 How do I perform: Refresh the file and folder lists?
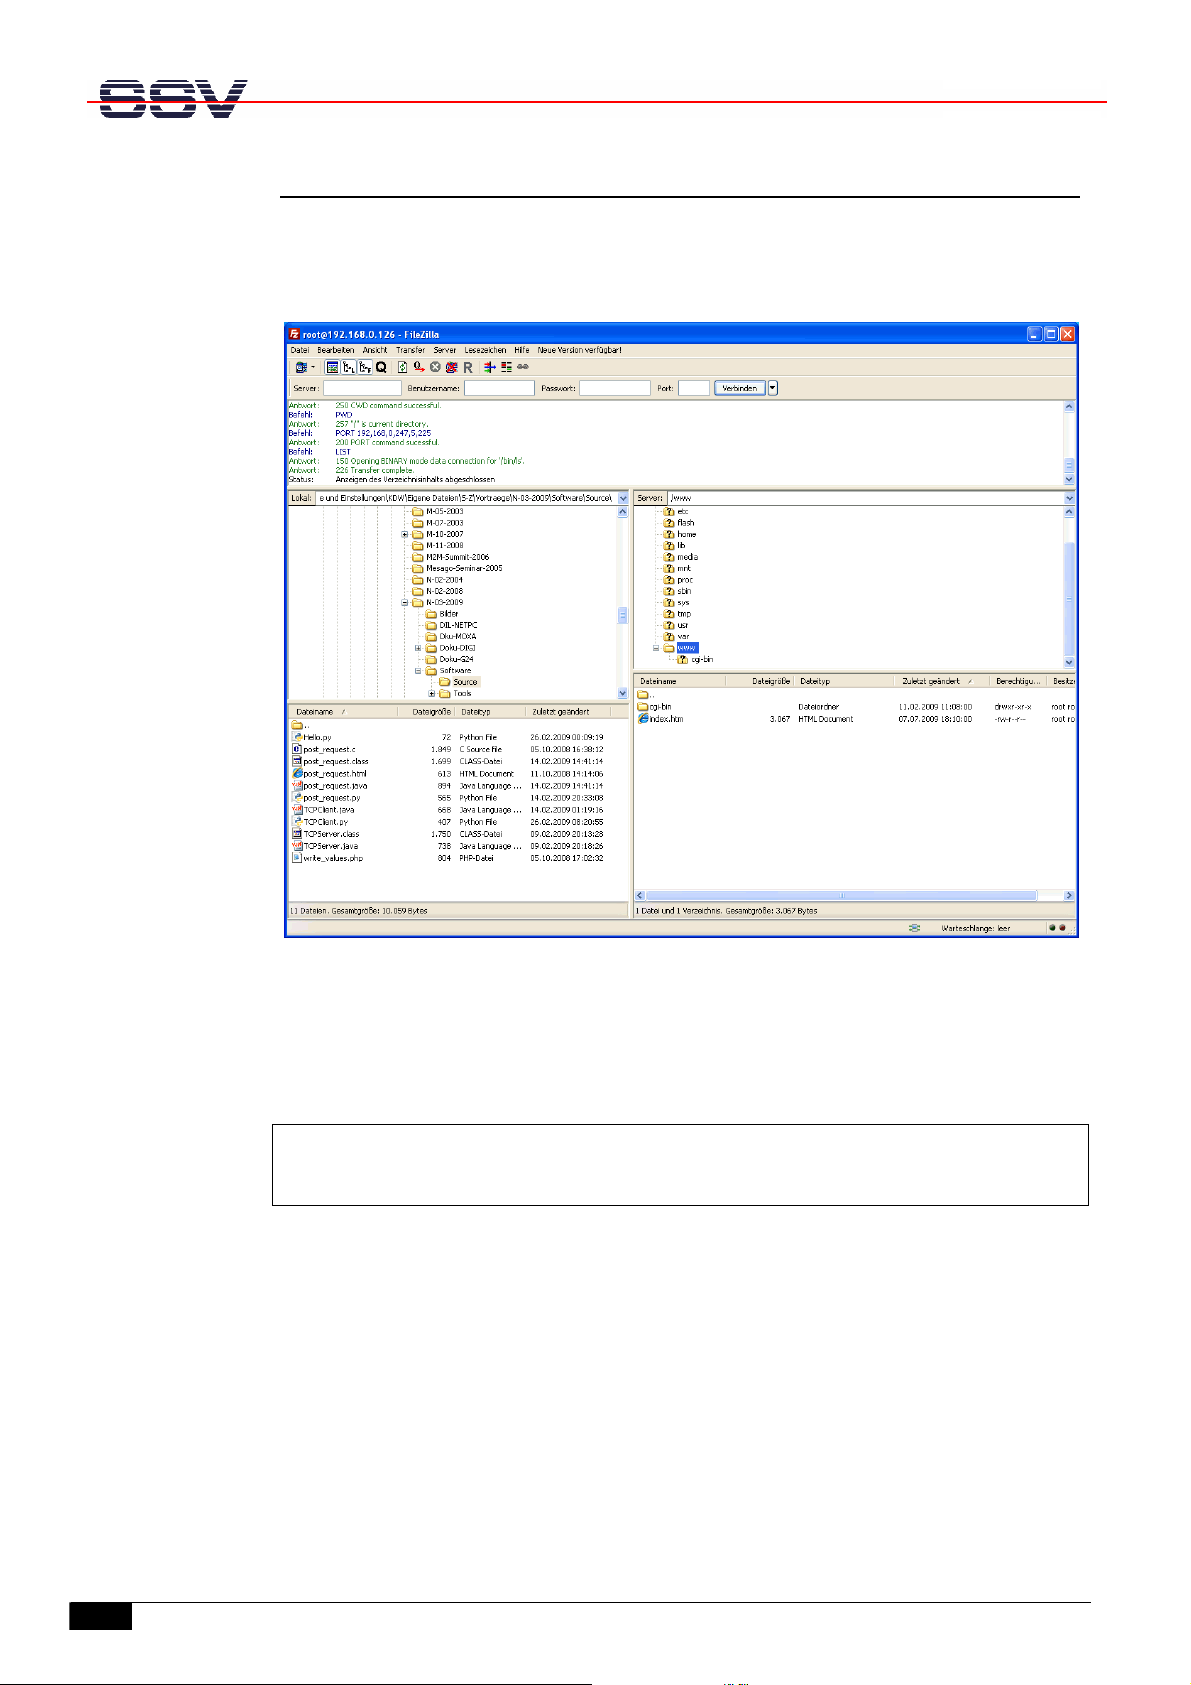(x=402, y=367)
